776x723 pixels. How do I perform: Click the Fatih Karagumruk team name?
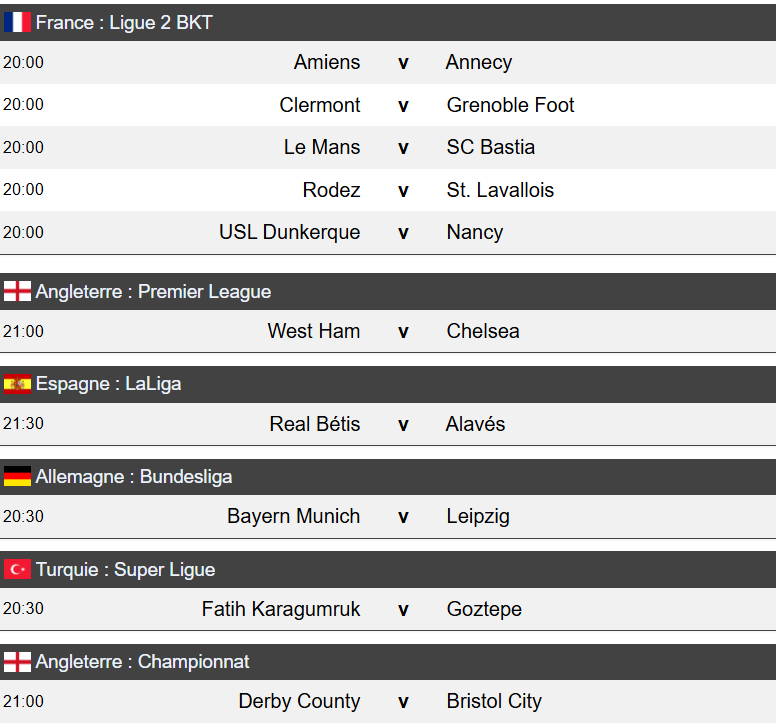pos(281,609)
